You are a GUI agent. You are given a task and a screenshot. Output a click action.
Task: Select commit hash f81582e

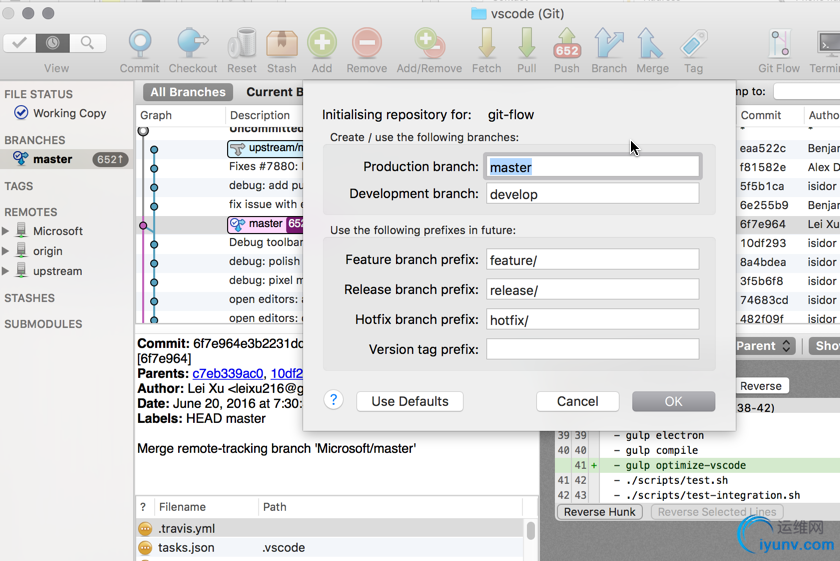pyautogui.click(x=763, y=167)
